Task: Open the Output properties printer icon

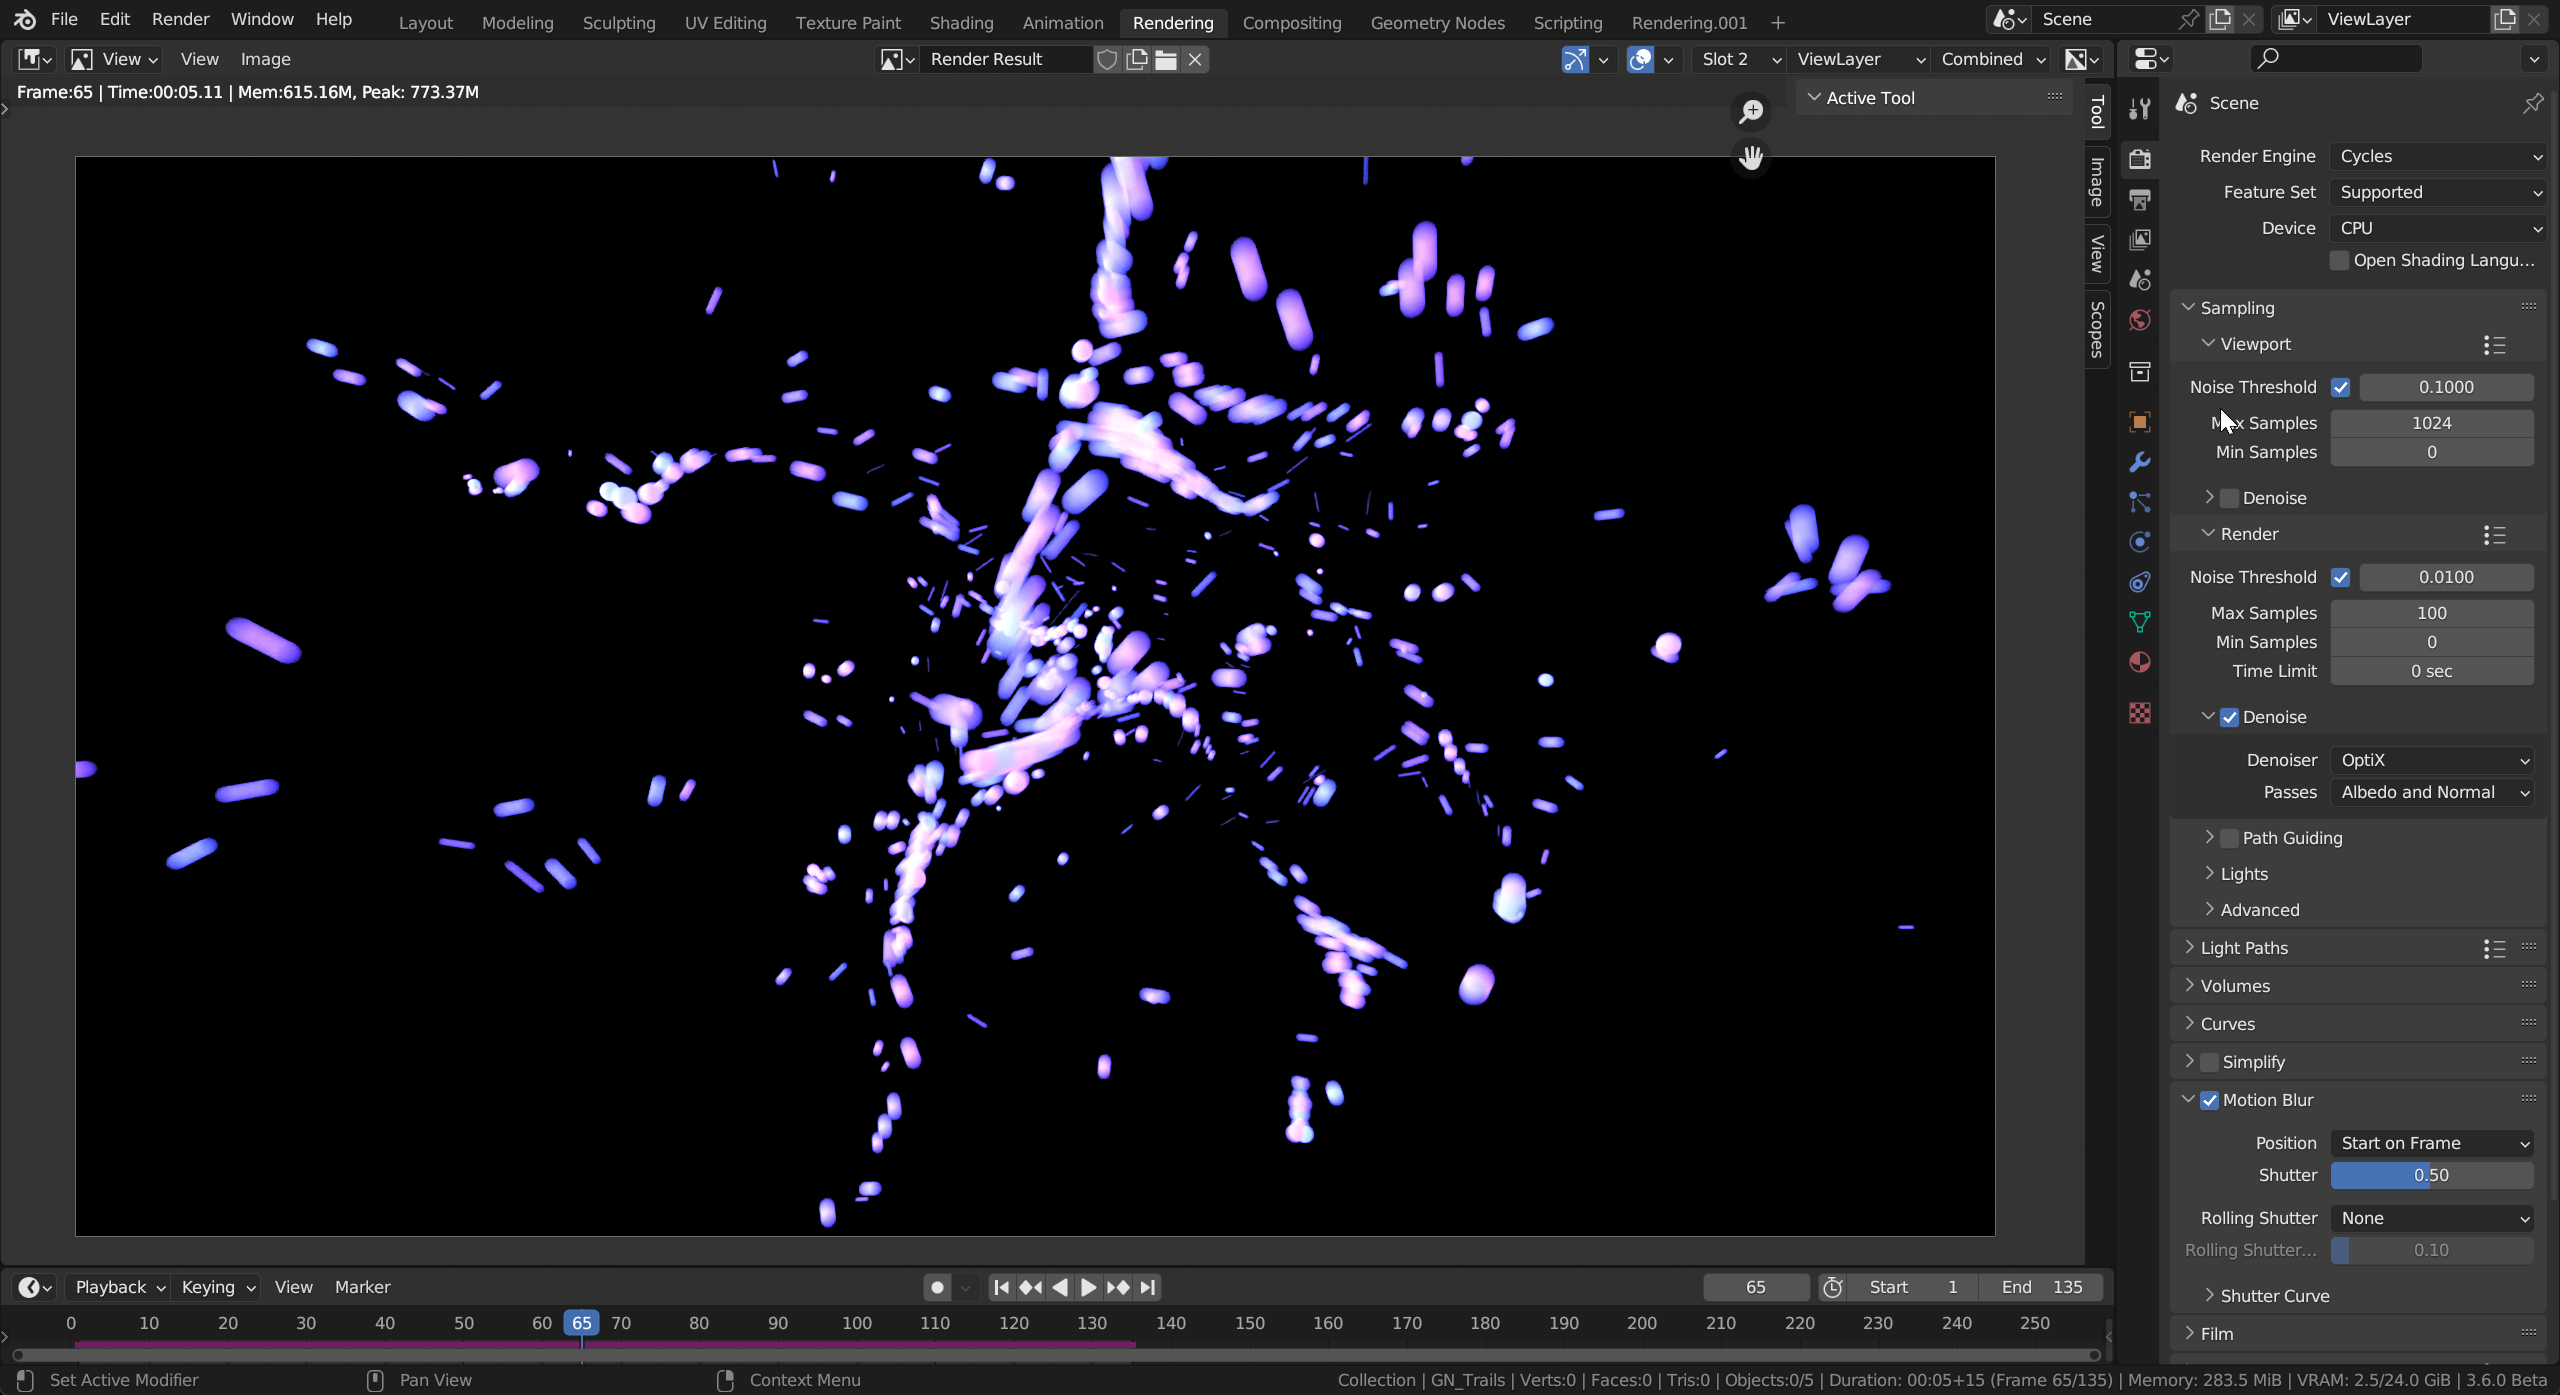Action: (2140, 200)
